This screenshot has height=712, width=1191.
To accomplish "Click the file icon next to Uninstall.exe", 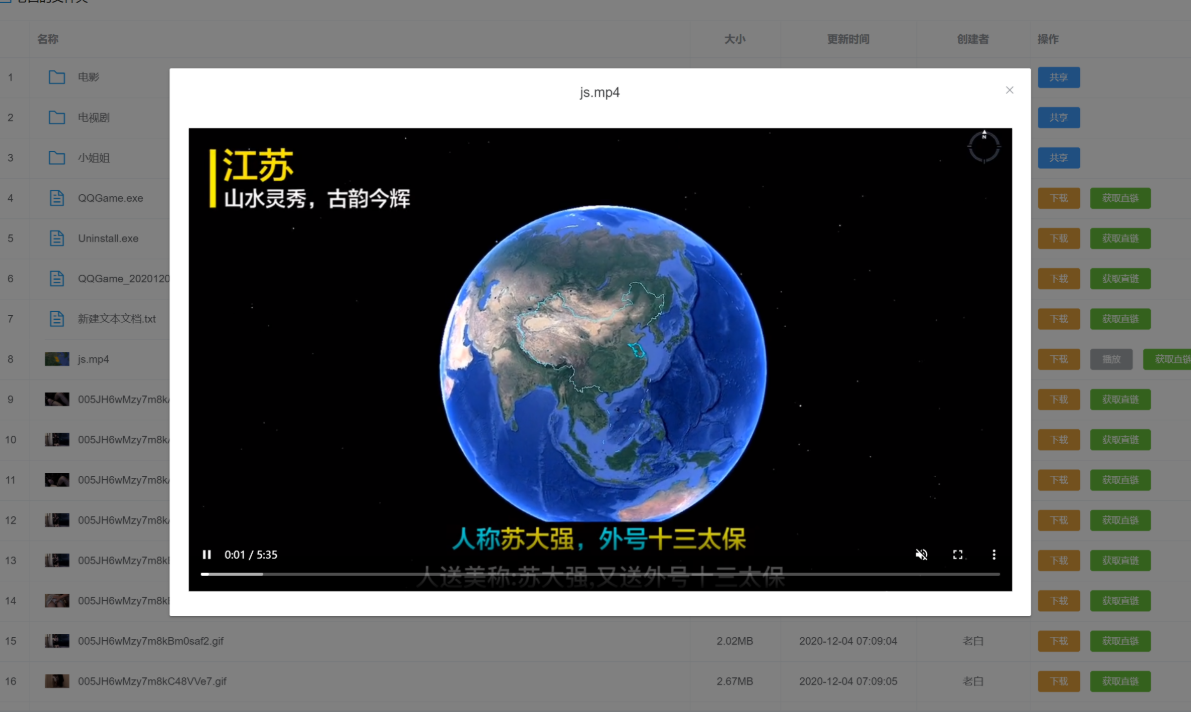I will pos(57,238).
